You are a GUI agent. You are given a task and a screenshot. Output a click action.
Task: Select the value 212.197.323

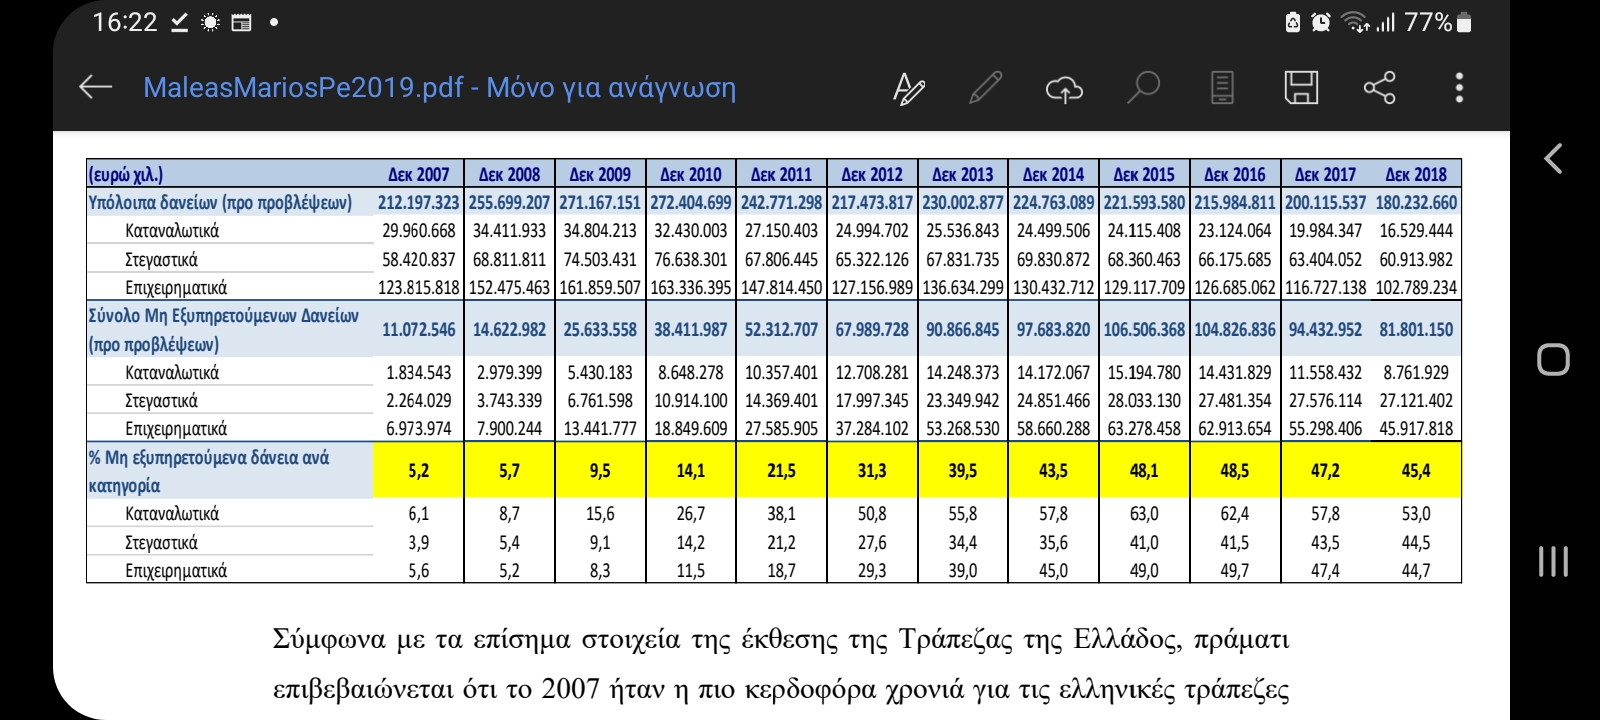[418, 202]
